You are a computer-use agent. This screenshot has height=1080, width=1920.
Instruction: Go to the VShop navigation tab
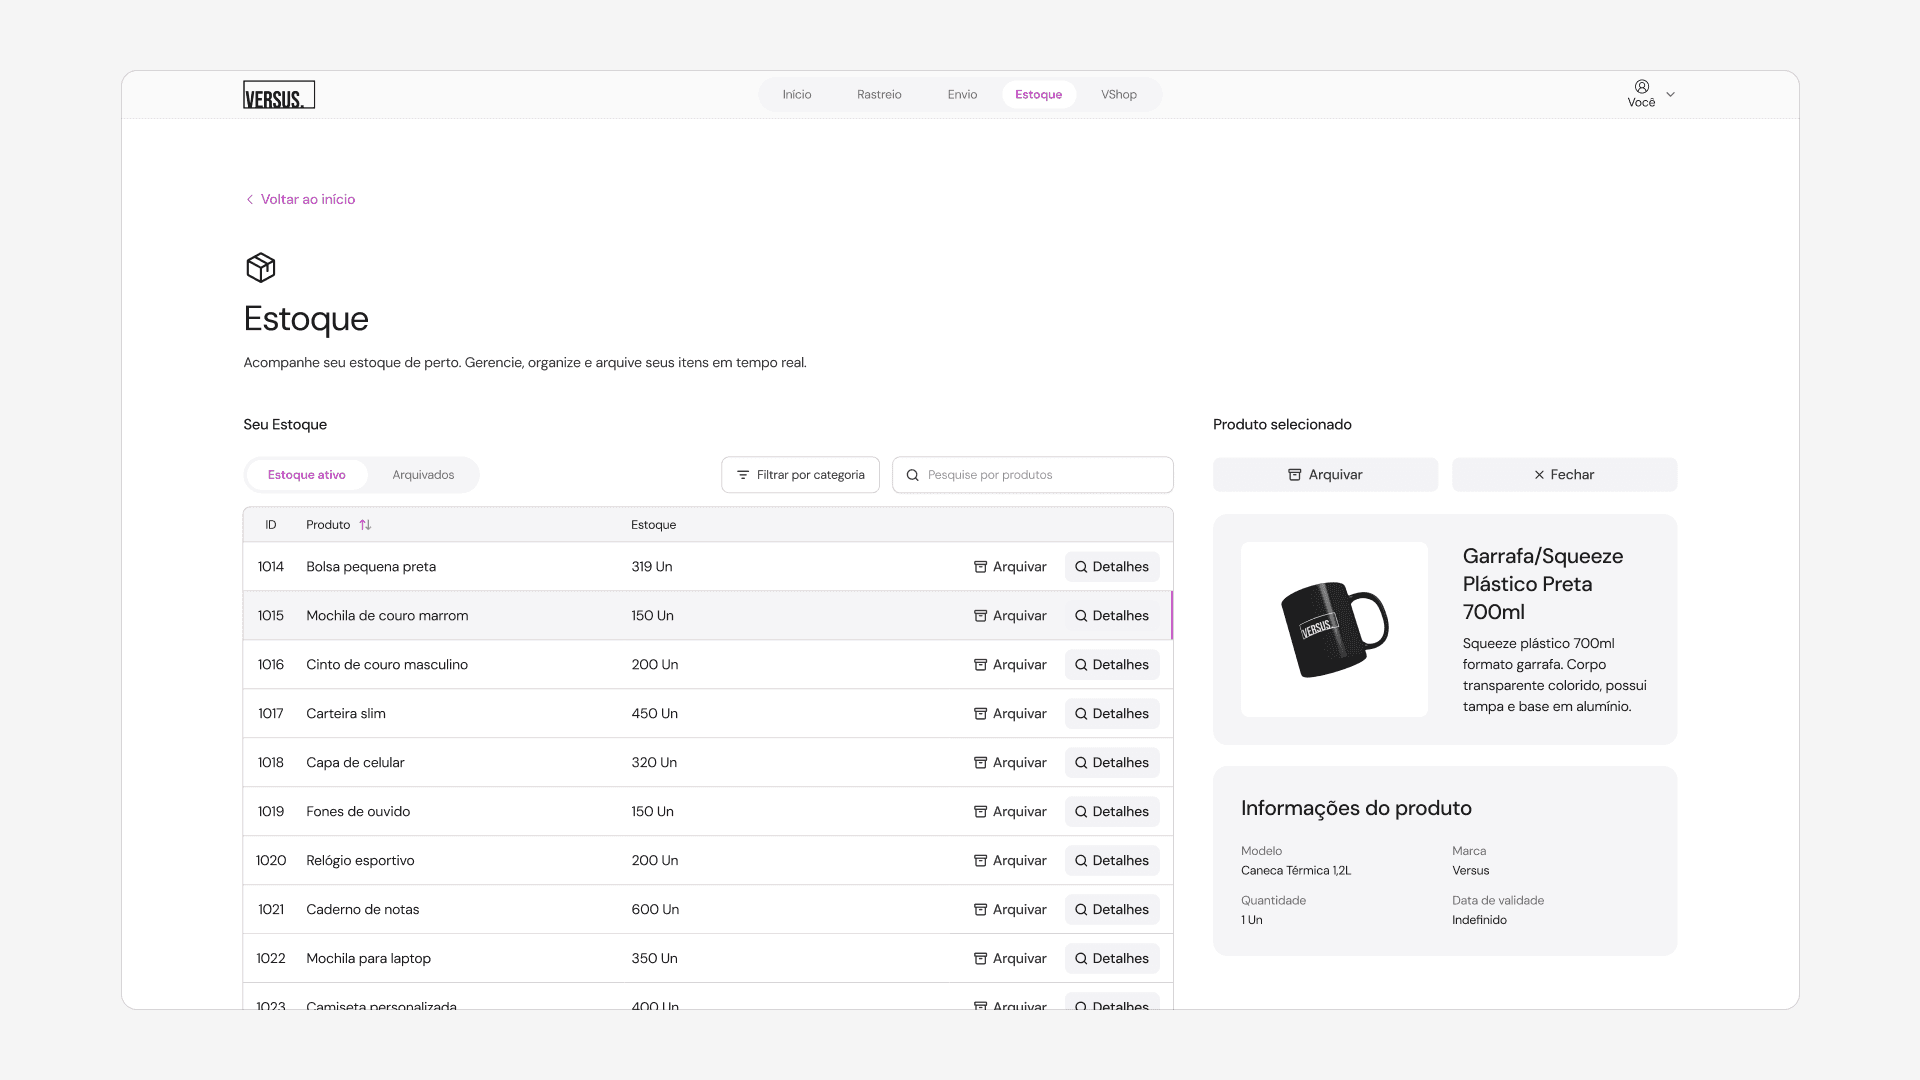[1118, 95]
